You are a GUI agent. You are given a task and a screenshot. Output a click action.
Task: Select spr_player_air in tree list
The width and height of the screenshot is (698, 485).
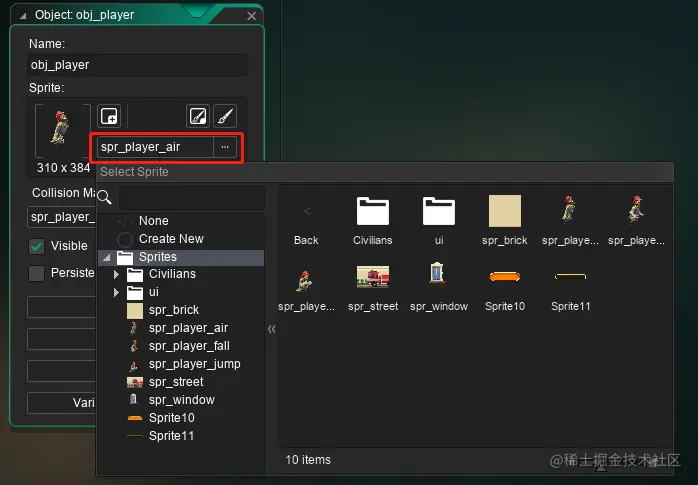click(181, 328)
